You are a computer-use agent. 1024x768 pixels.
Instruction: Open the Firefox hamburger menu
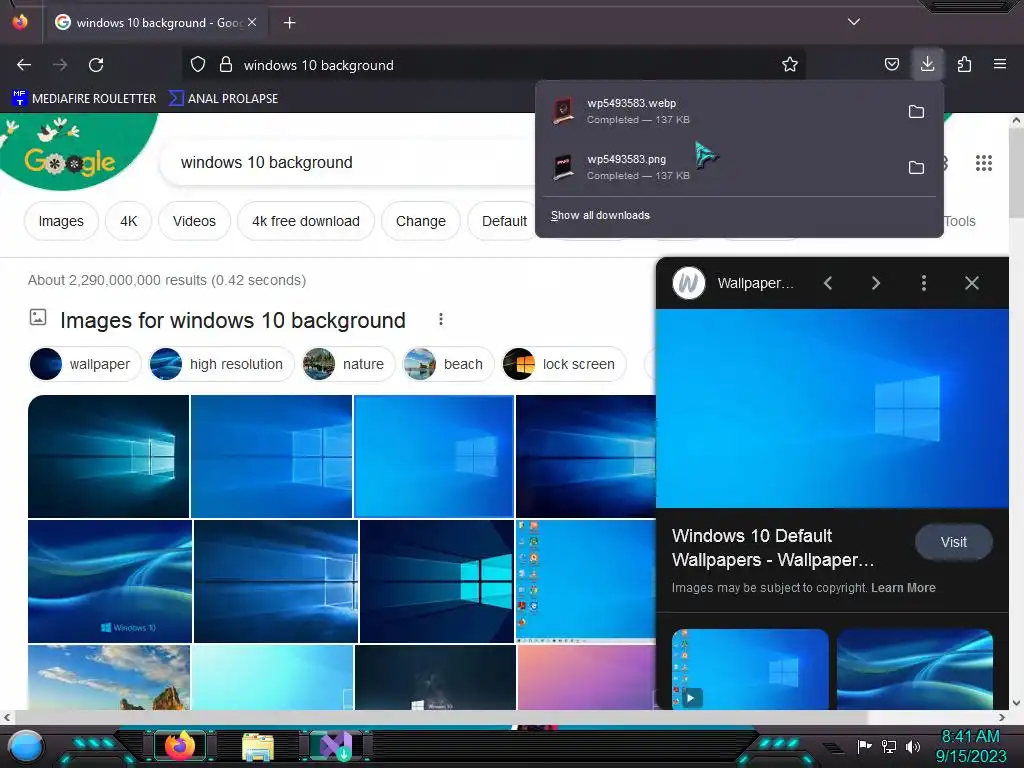pos(1000,64)
